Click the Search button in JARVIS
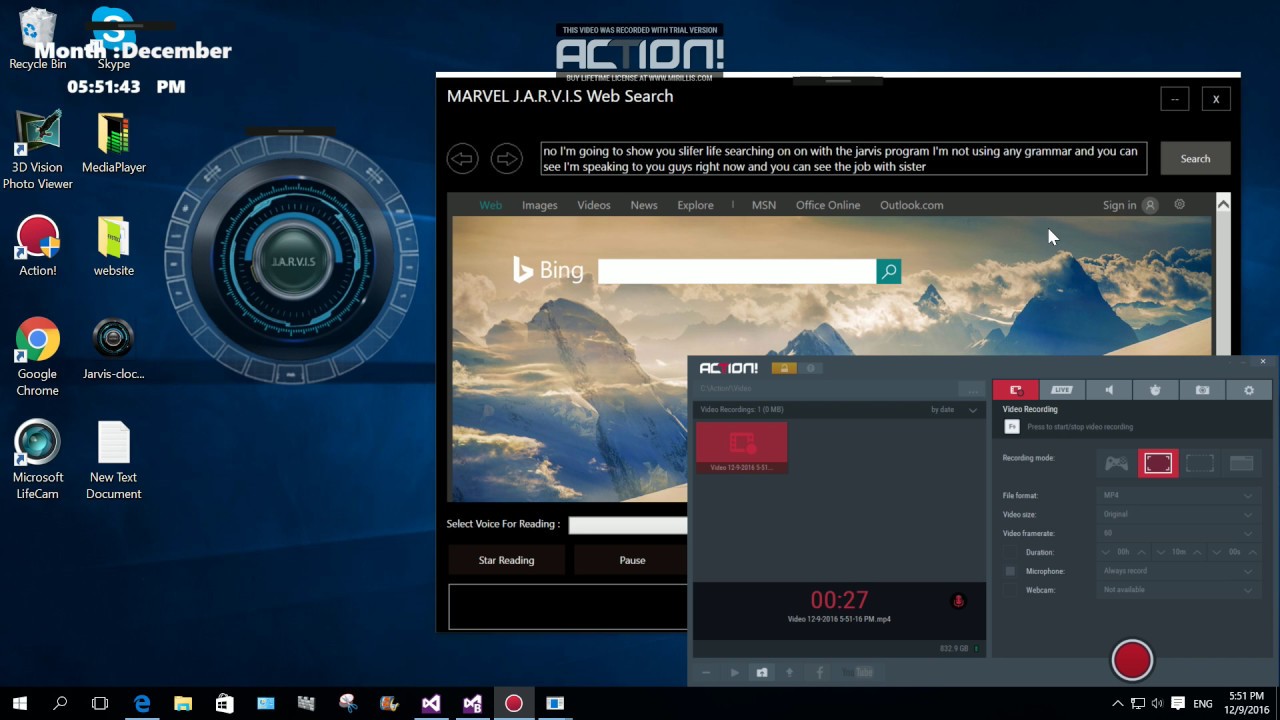 click(x=1195, y=159)
